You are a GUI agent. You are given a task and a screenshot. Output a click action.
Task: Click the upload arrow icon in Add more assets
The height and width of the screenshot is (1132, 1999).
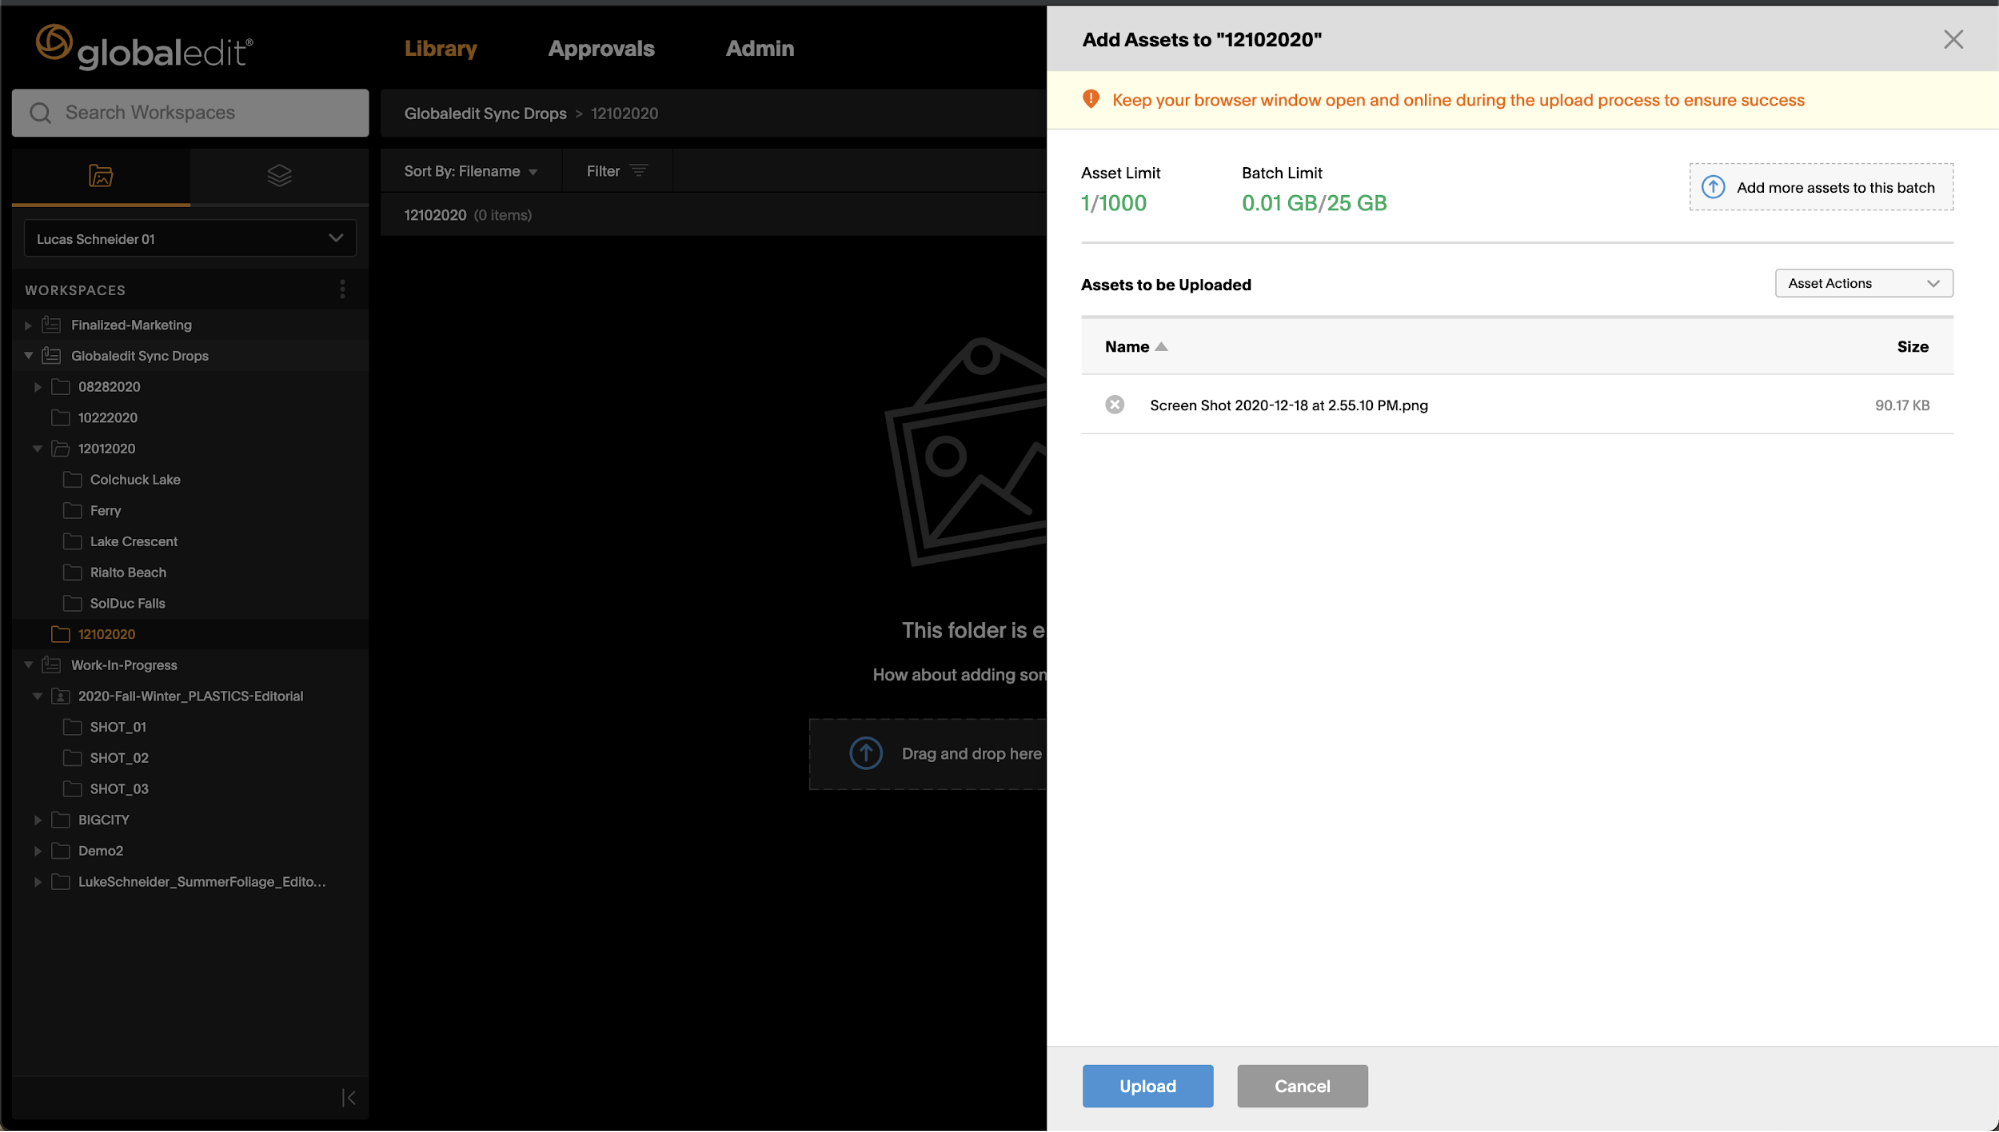(x=1713, y=188)
